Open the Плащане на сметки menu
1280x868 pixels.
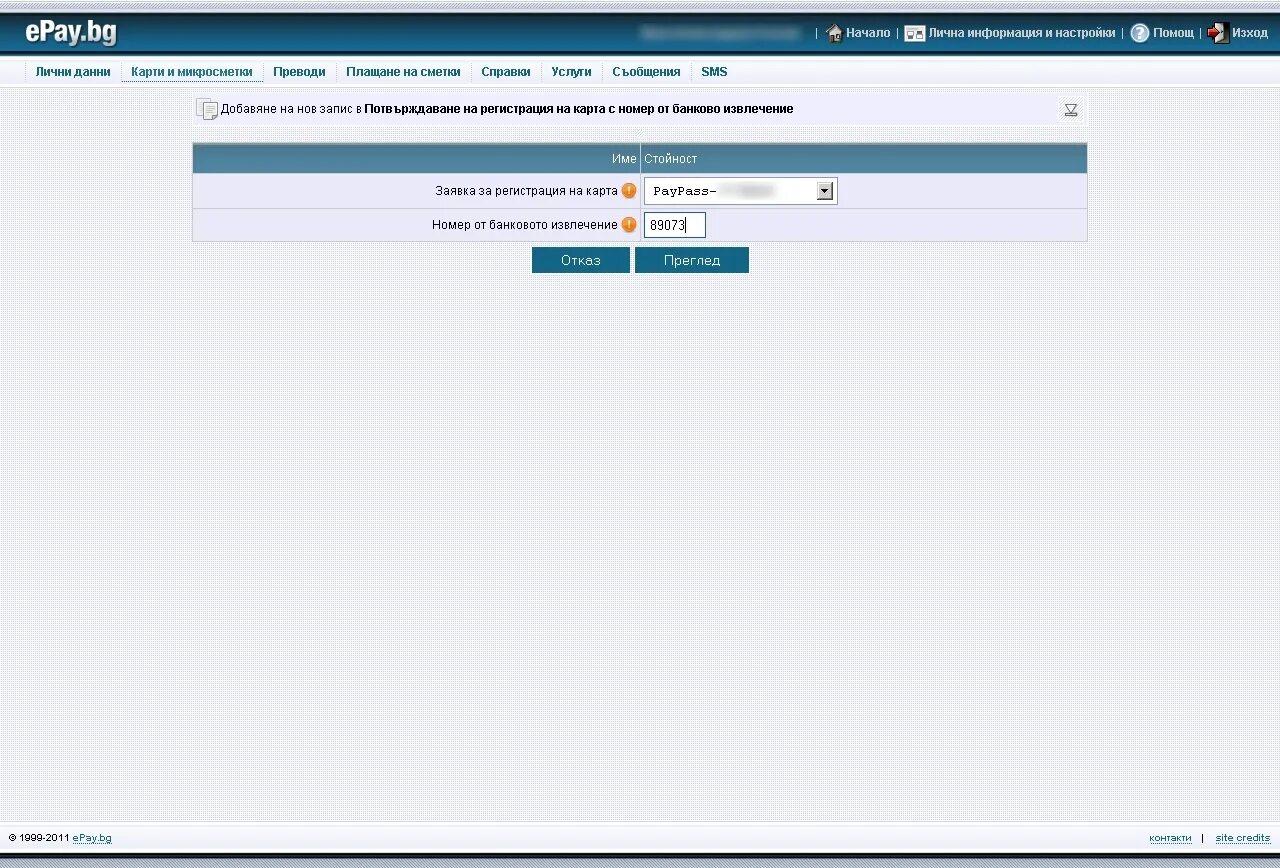tap(403, 72)
